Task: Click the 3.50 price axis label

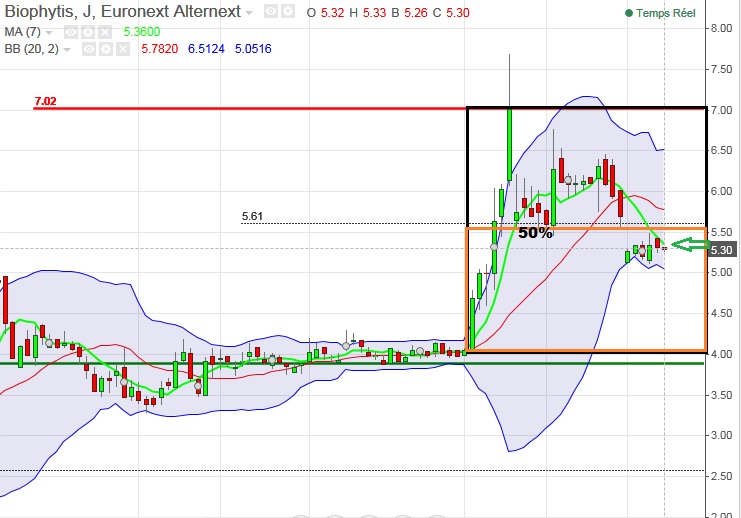Action: (x=722, y=395)
